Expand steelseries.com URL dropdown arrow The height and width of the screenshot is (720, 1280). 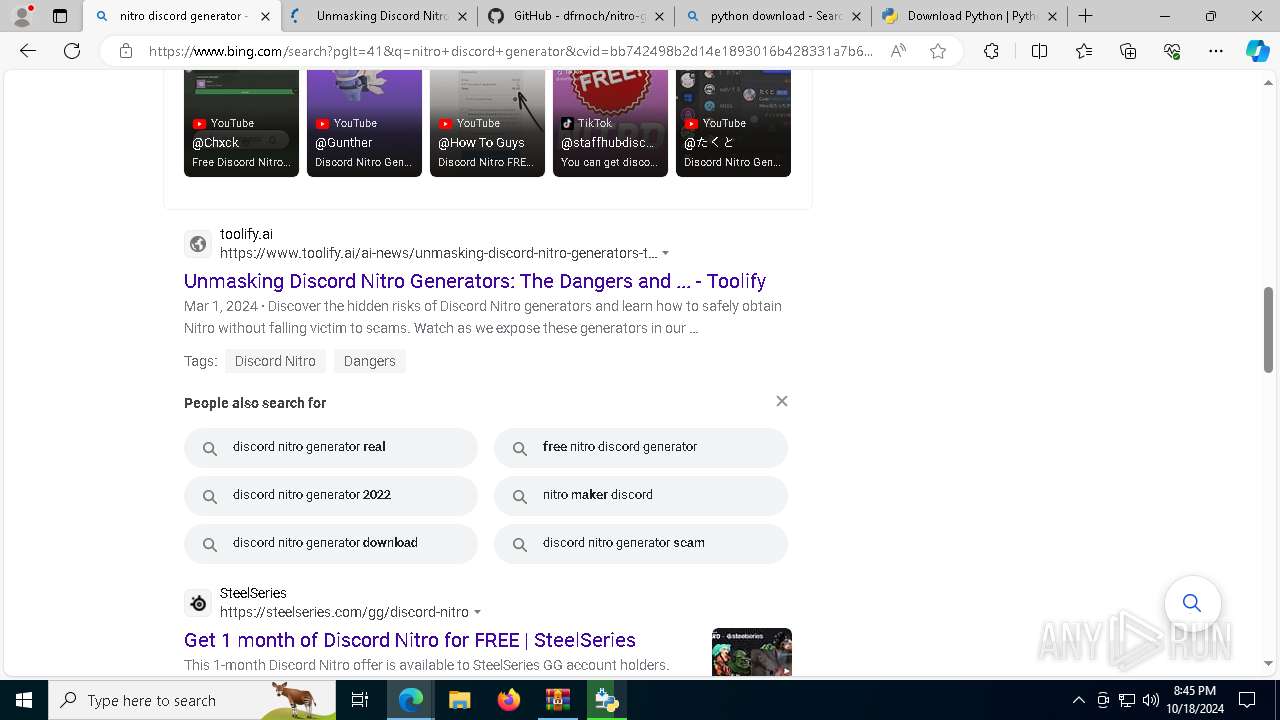[x=478, y=612]
